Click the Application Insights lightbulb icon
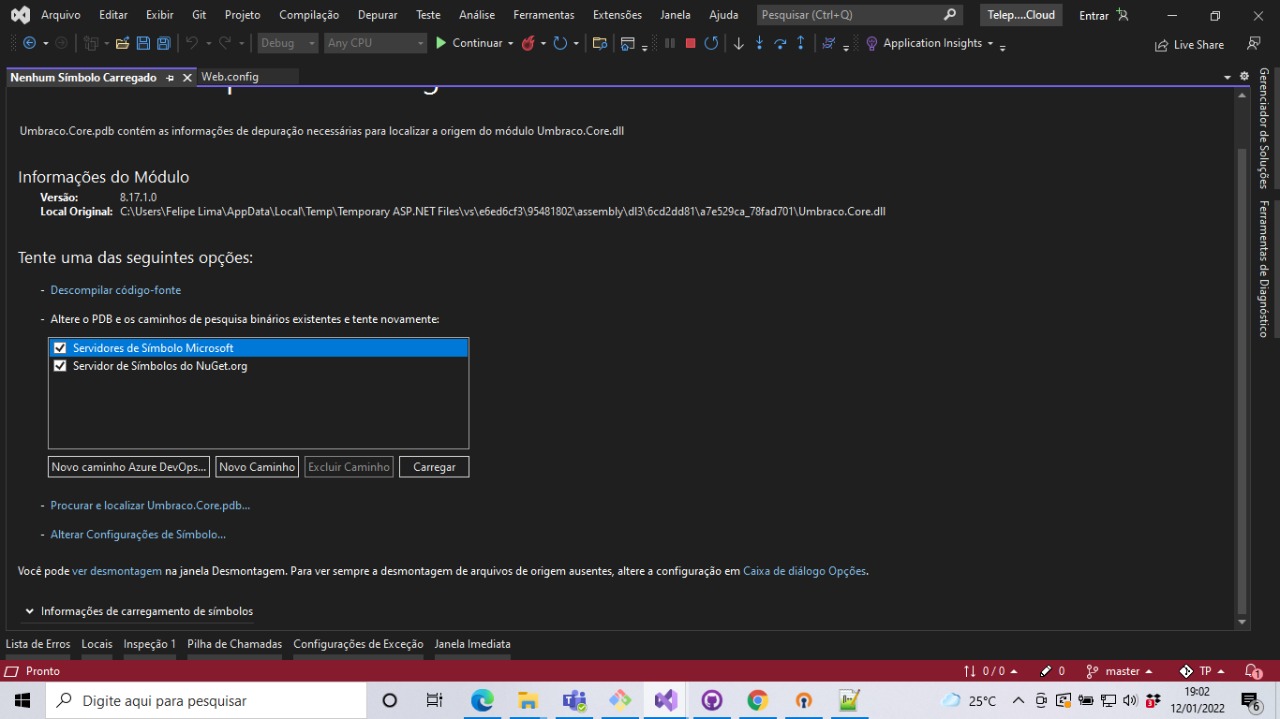The image size is (1280, 719). (872, 43)
